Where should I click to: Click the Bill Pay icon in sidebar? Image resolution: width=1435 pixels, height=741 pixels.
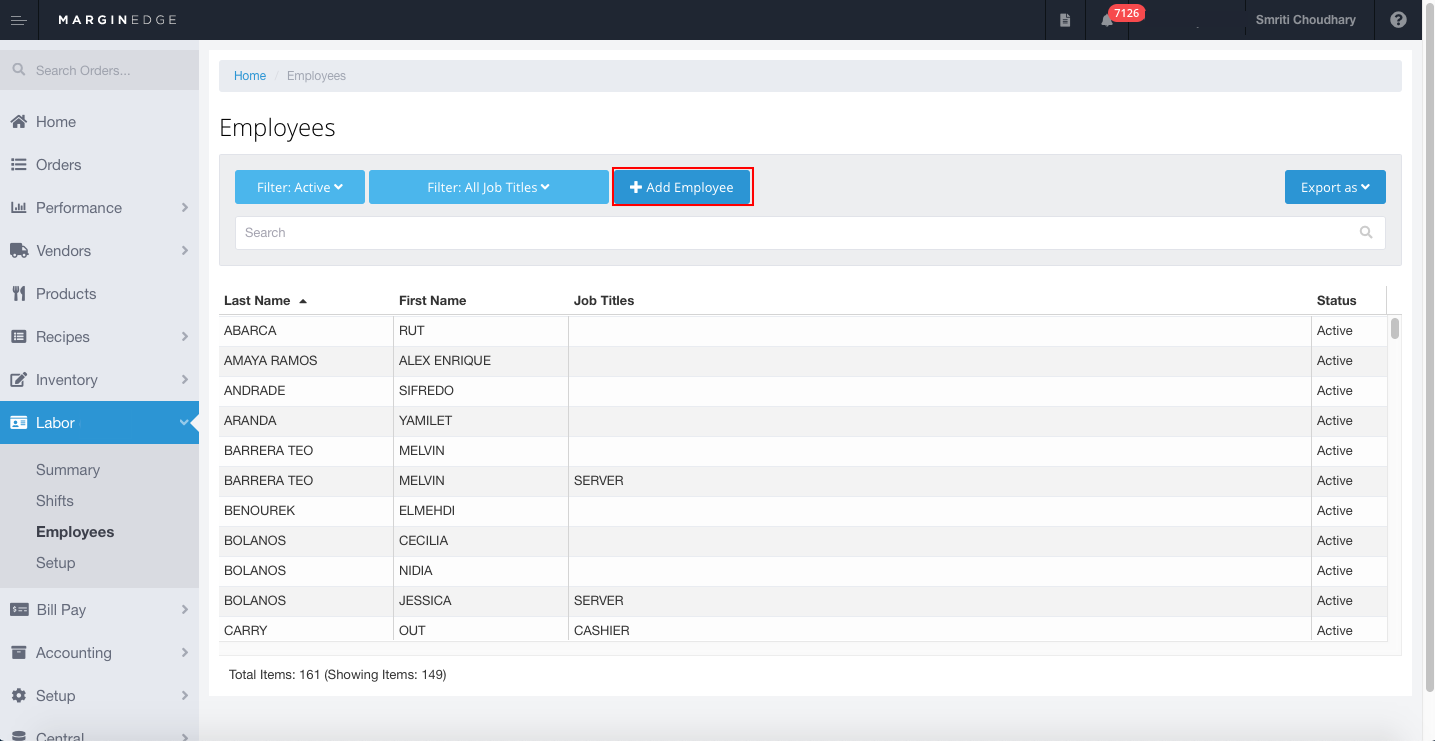pos(18,609)
